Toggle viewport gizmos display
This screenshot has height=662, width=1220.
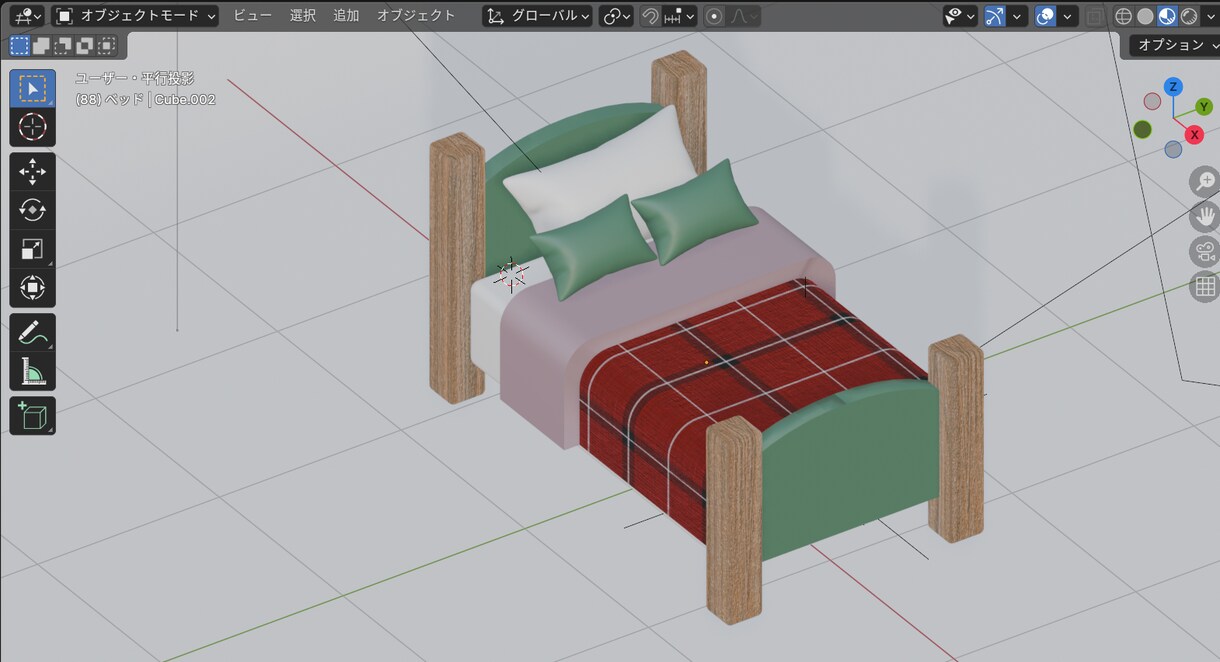point(995,16)
